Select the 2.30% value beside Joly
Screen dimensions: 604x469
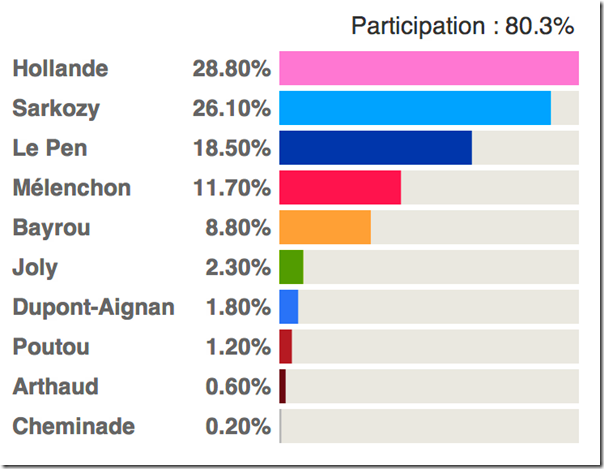pos(237,268)
